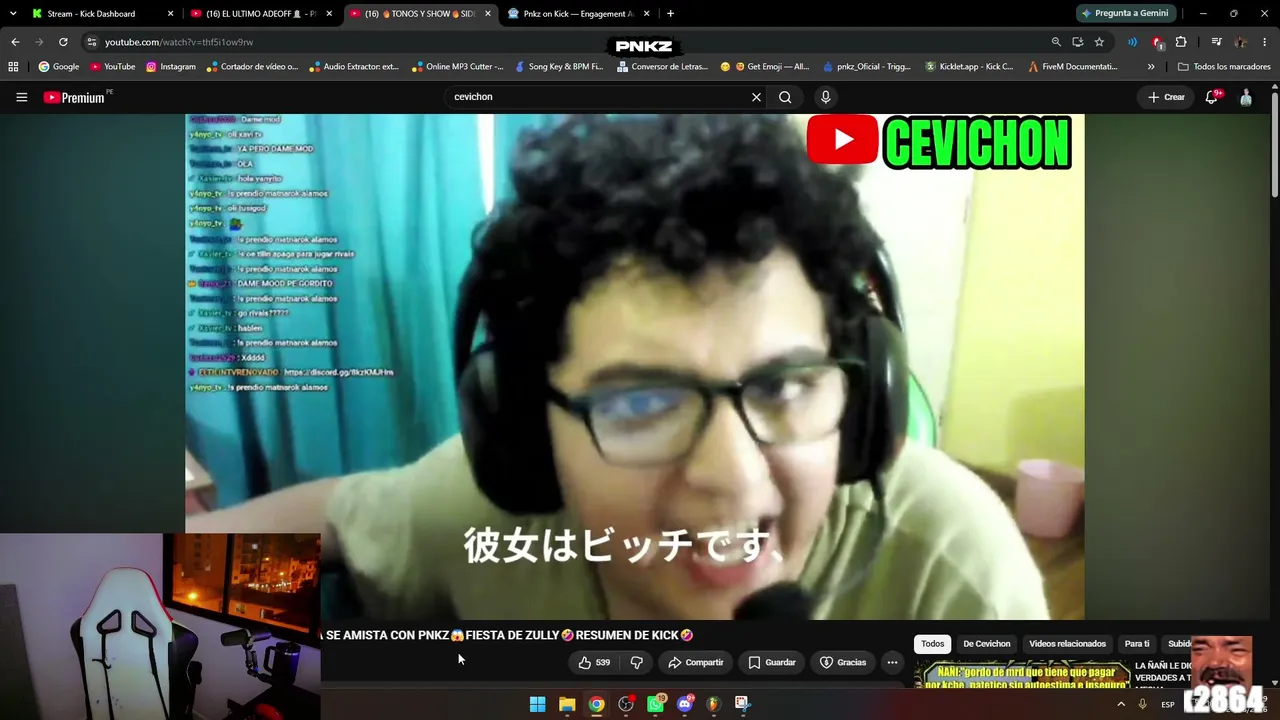1280x720 pixels.
Task: Open the YouTube guide hamburger menu
Action: click(x=21, y=97)
